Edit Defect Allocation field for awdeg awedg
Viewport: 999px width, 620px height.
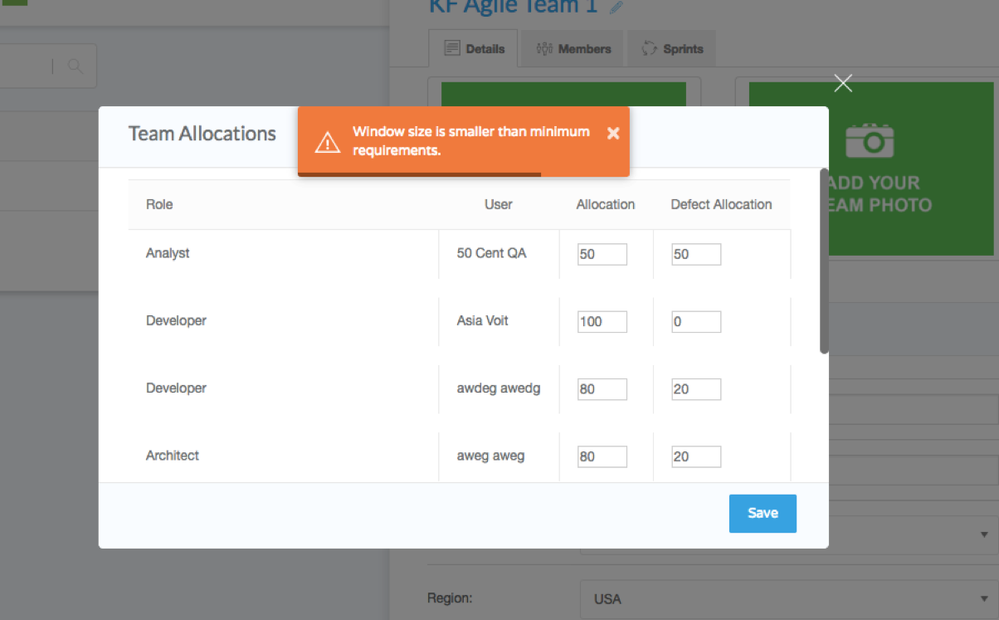coord(696,389)
